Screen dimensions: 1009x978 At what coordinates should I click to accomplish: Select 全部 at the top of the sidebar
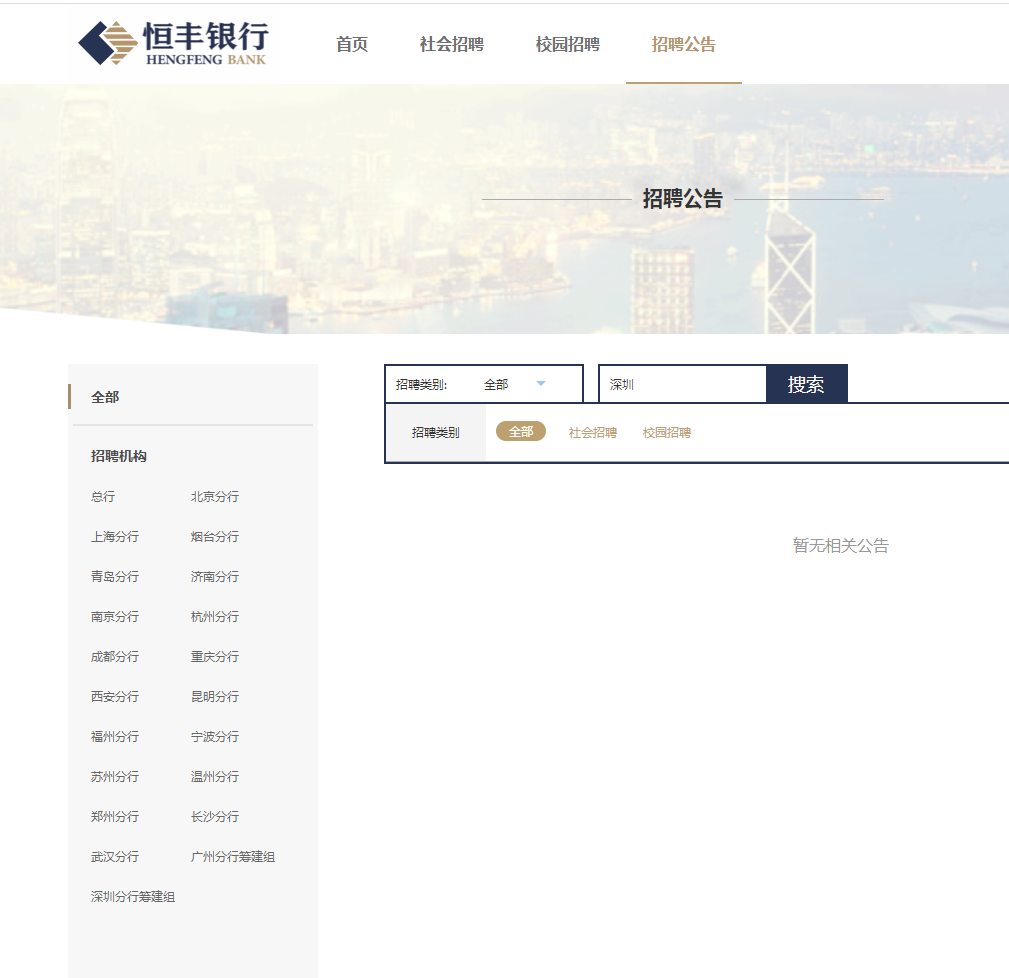[x=105, y=397]
